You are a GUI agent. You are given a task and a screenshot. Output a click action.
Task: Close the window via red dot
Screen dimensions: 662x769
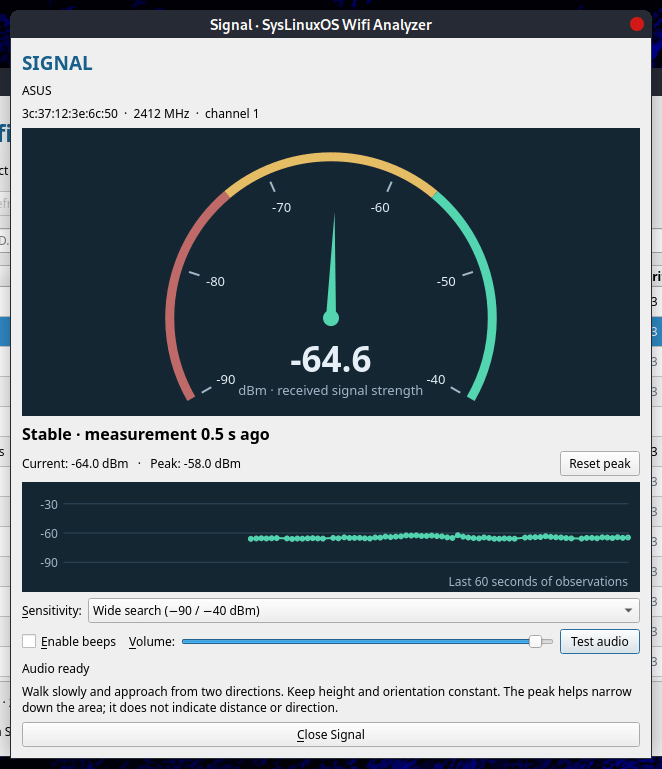click(x=637, y=24)
